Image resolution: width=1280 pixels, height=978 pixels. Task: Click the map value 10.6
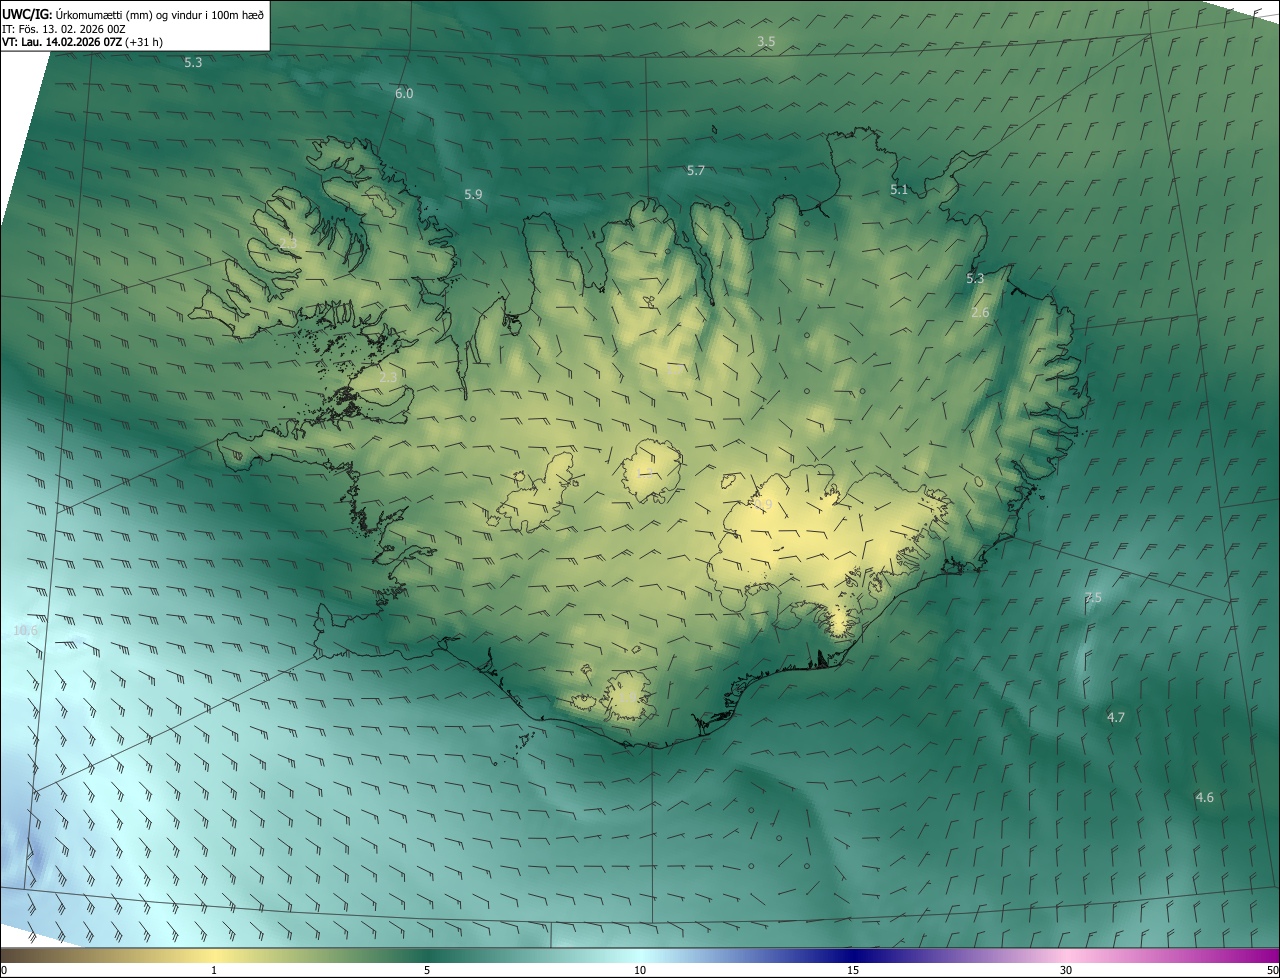pos(26,630)
